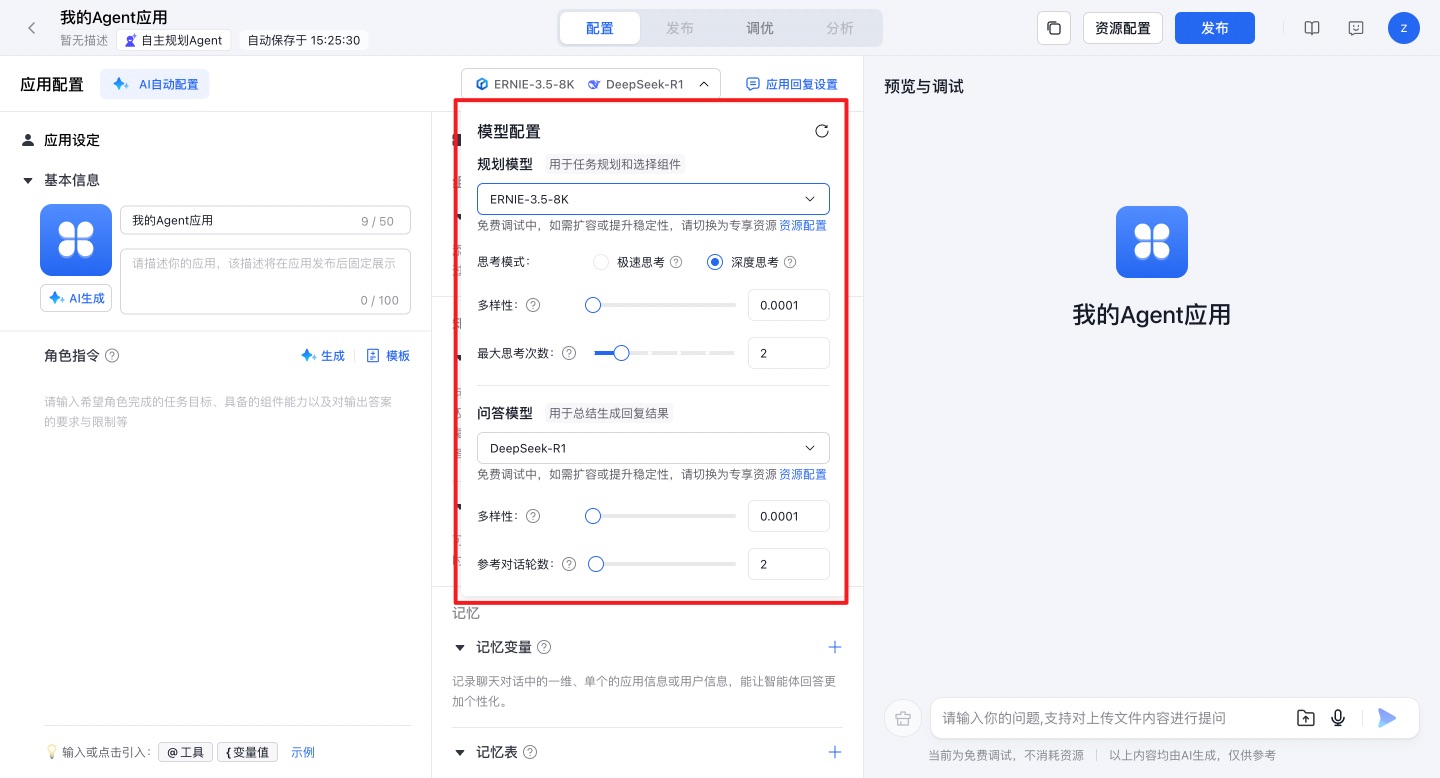The width and height of the screenshot is (1440, 778).
Task: Click the 暂无描述 text in header
Action: tap(84, 41)
